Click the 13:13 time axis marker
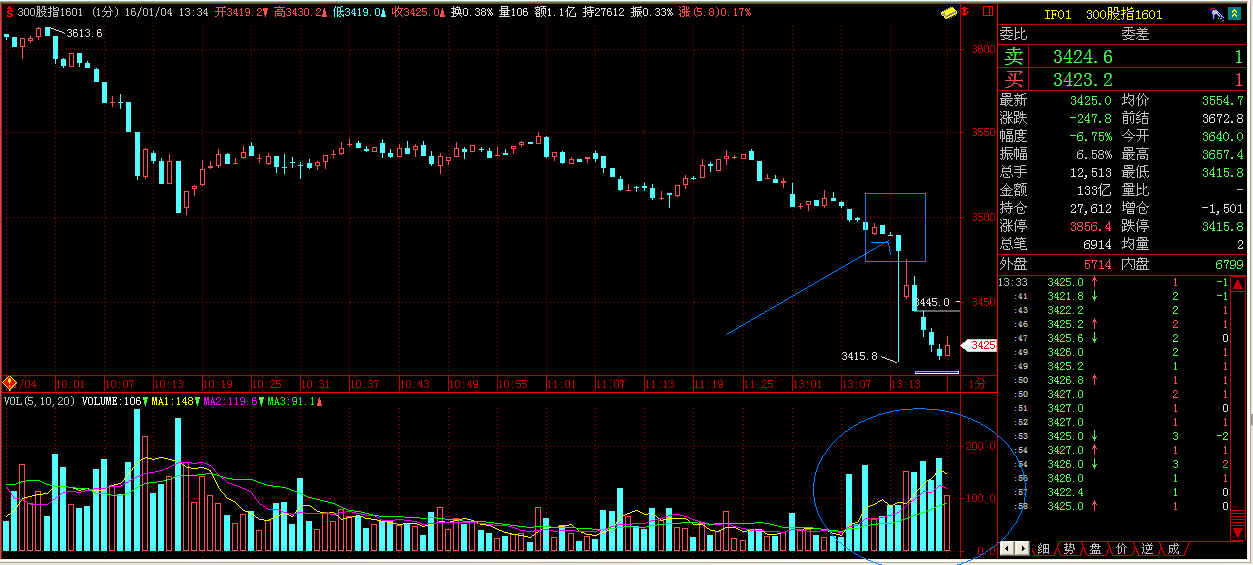The width and height of the screenshot is (1253, 565). coord(906,384)
